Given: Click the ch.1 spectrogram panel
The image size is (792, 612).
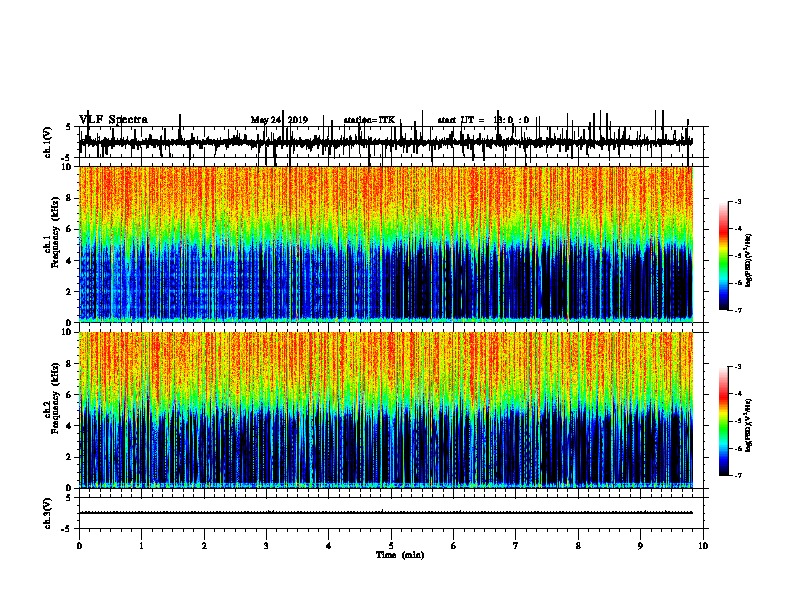Looking at the screenshot, I should pos(385,244).
